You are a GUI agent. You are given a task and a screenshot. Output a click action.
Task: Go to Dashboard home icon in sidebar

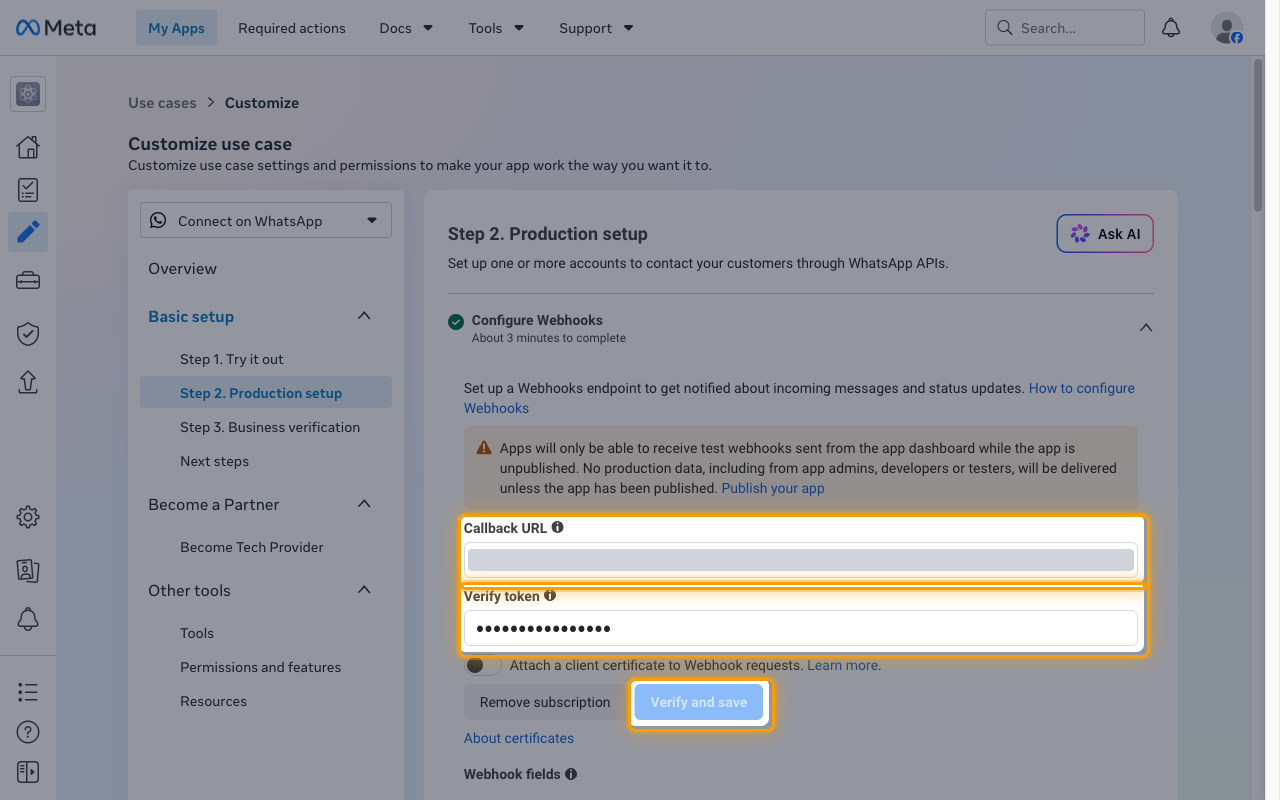coord(28,147)
